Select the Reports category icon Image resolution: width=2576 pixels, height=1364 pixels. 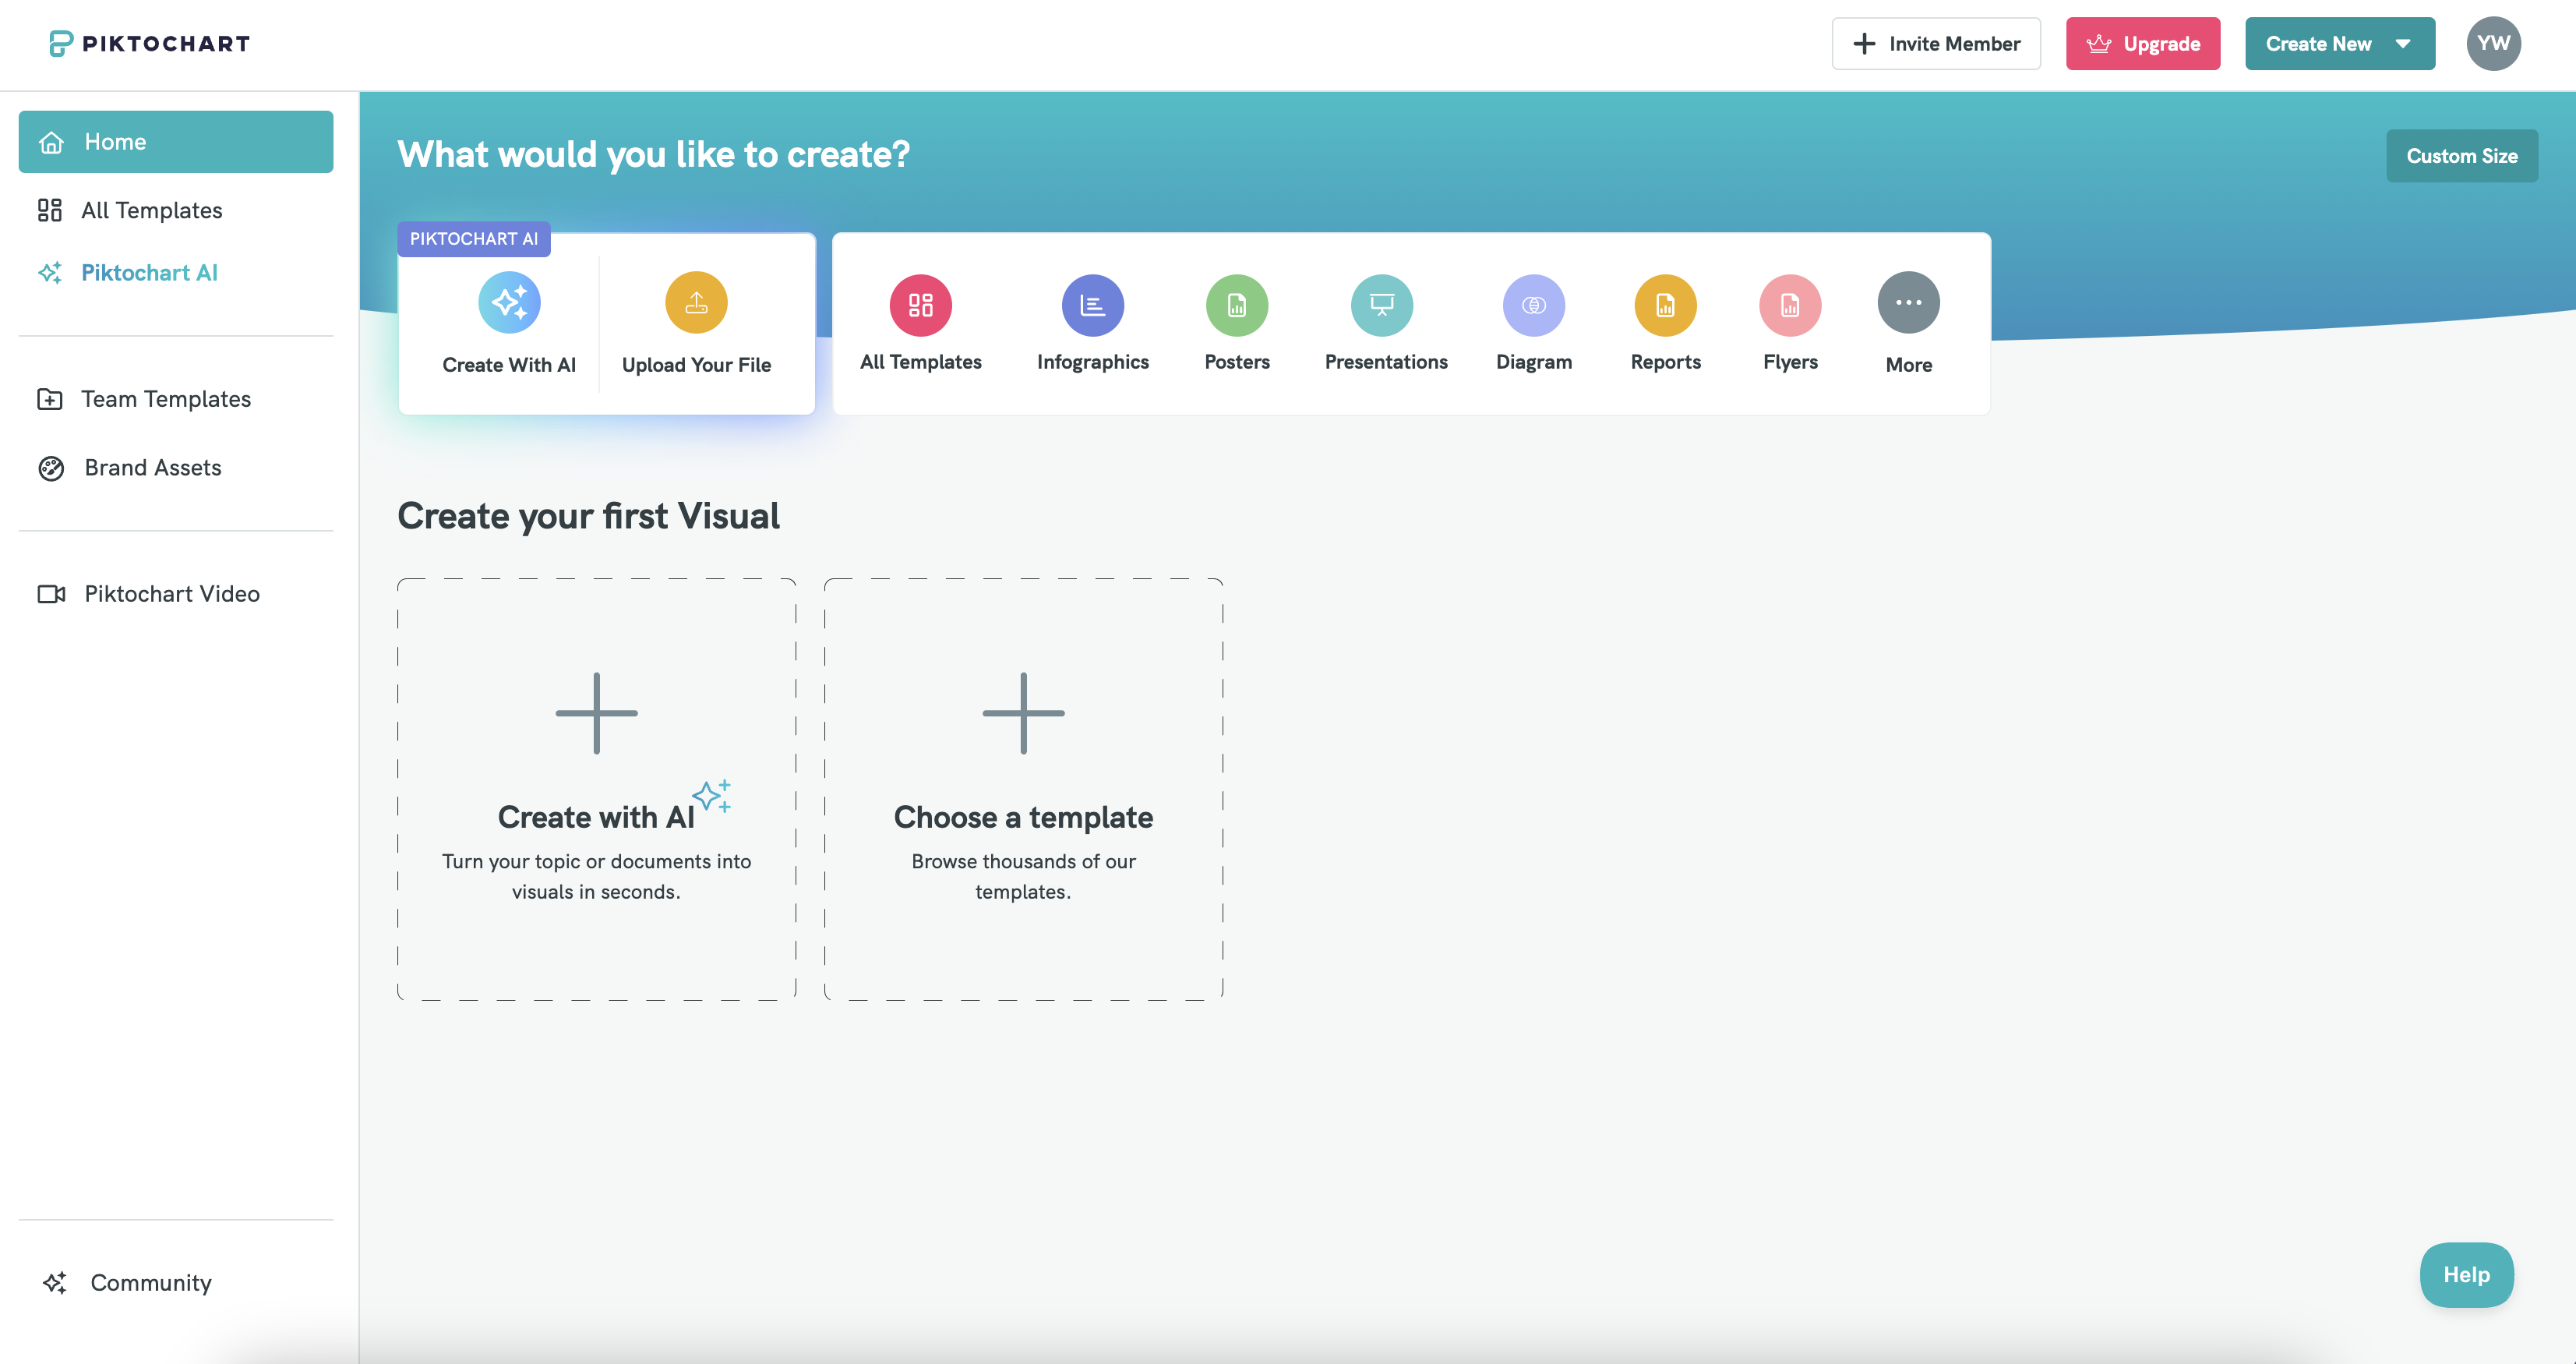click(x=1665, y=305)
